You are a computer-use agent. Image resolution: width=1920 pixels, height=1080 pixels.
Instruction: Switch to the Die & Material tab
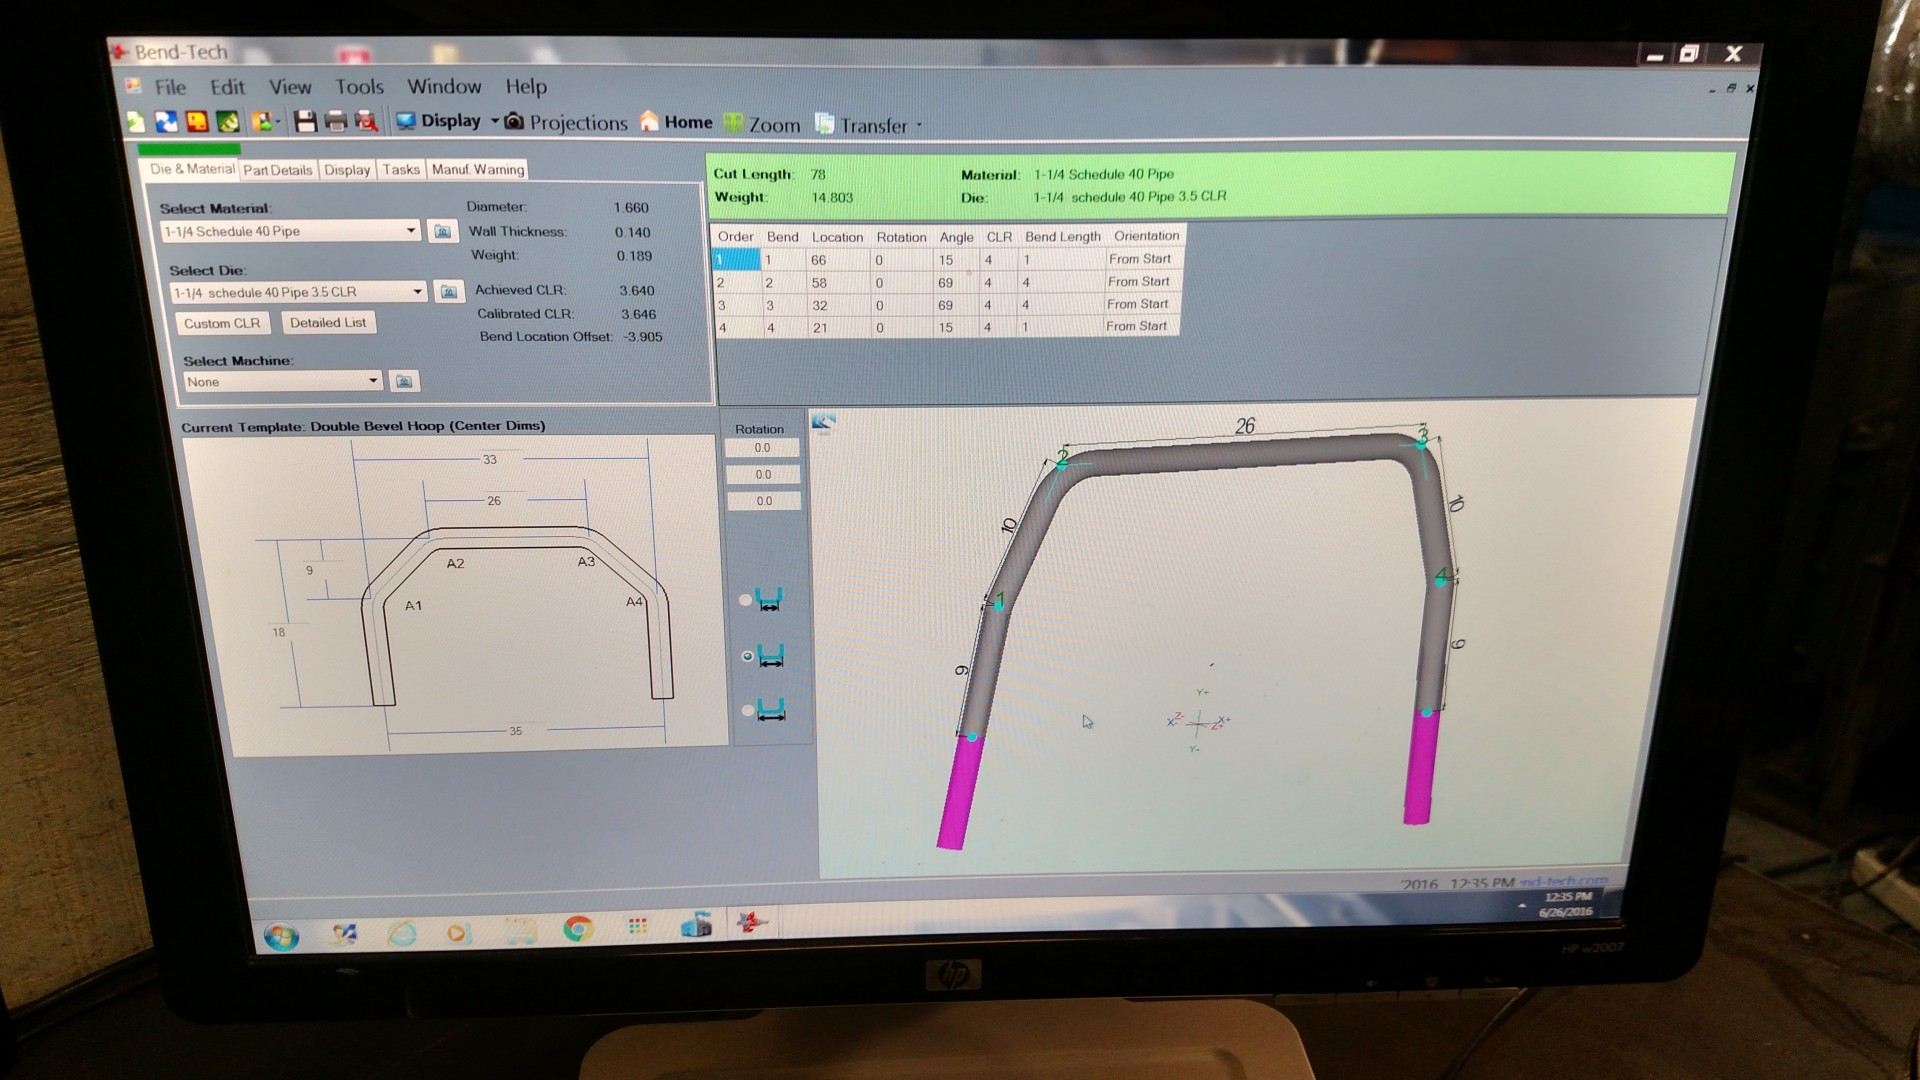(x=192, y=169)
